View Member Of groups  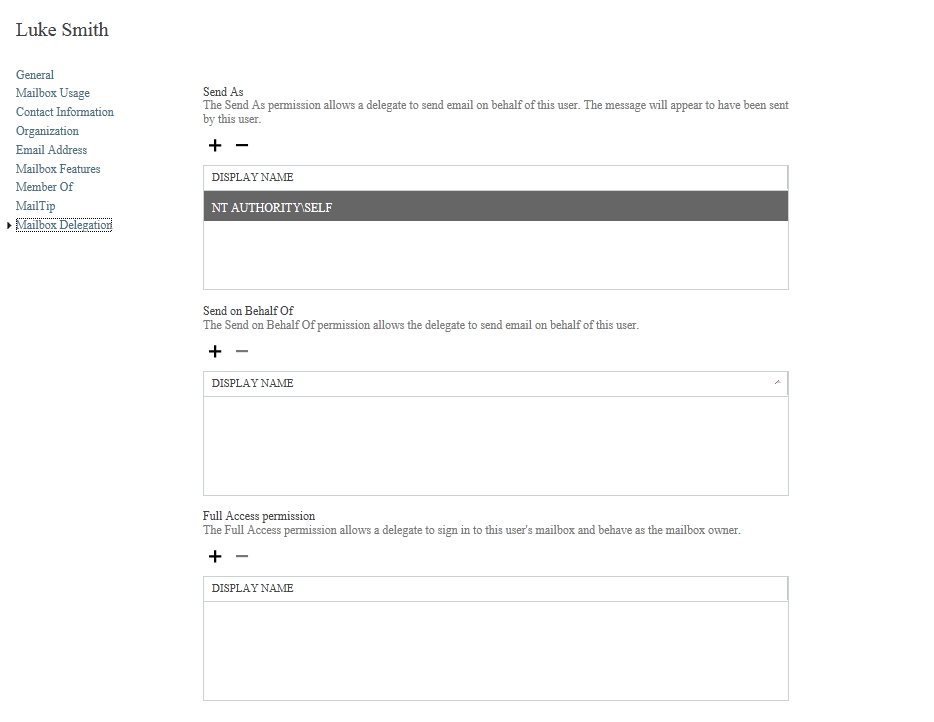44,187
